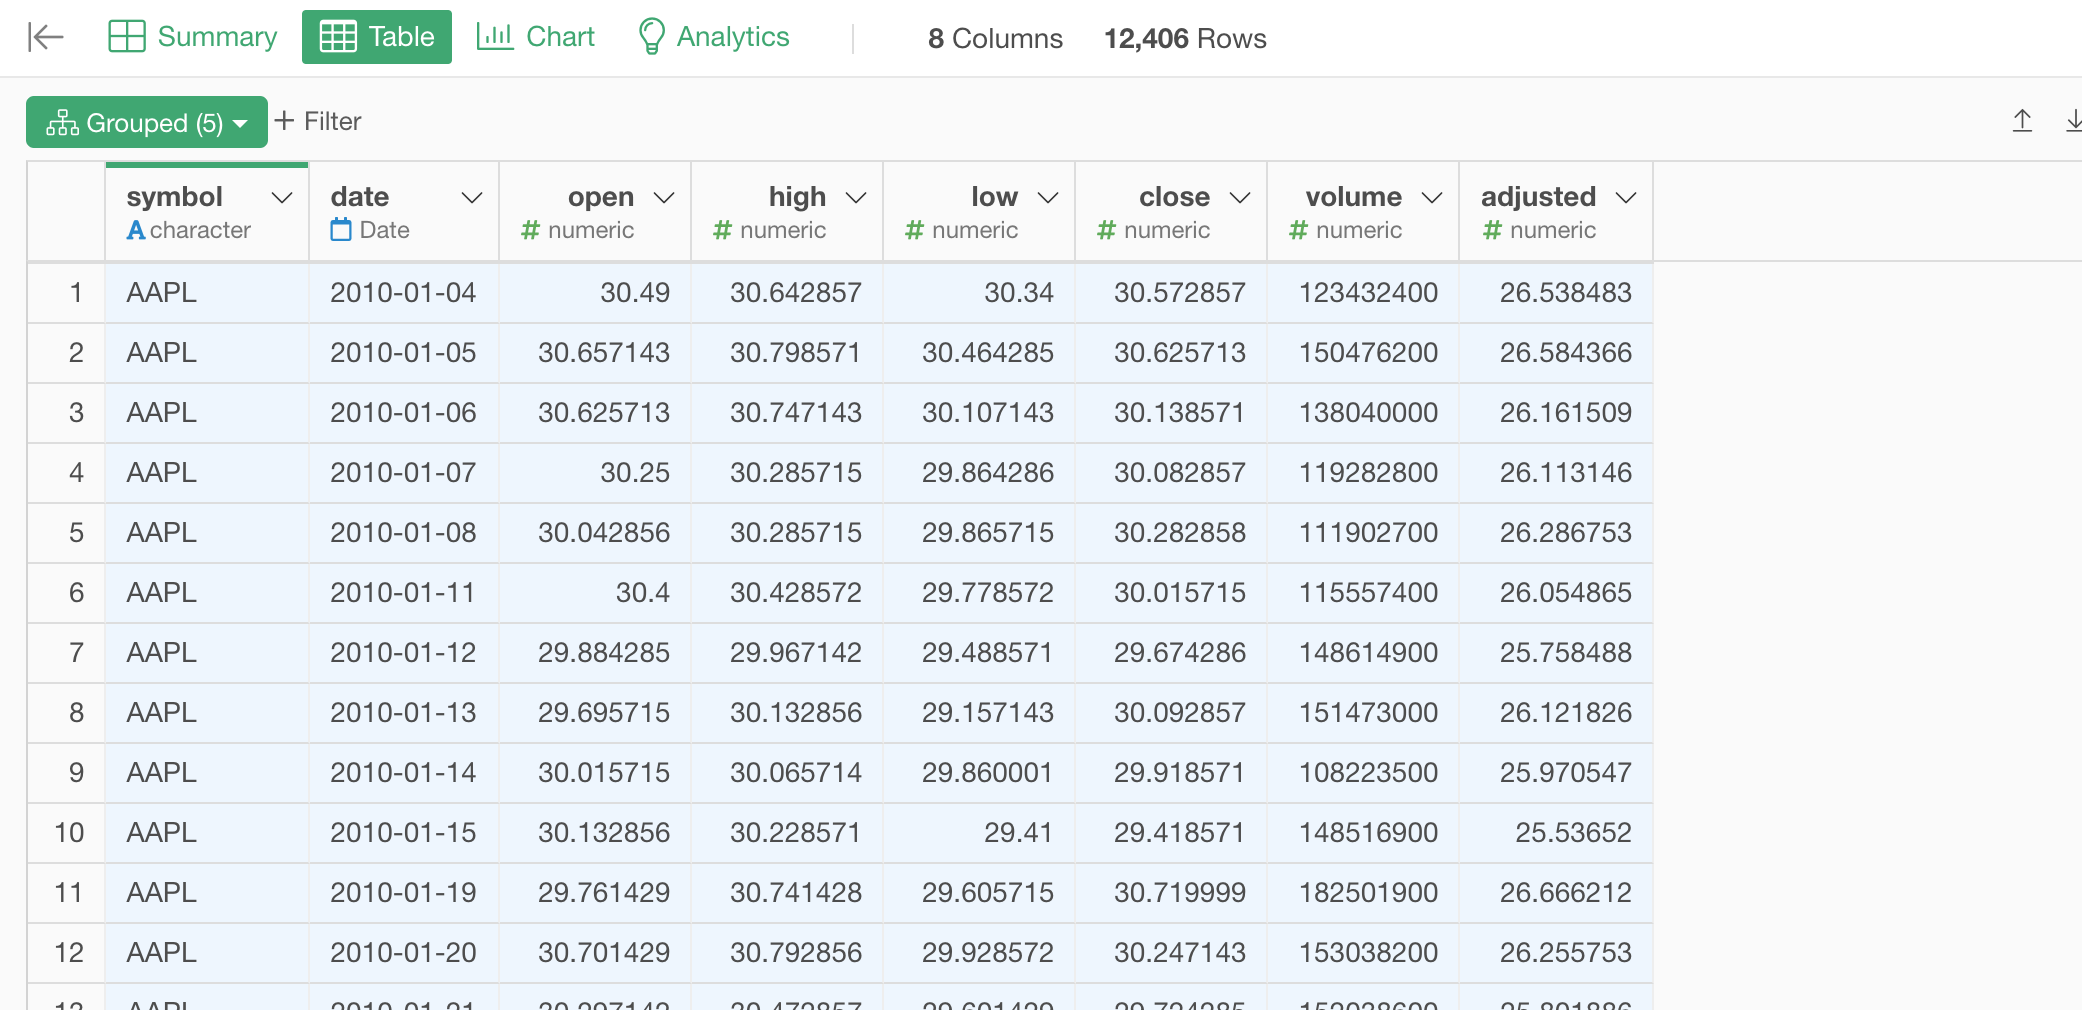This screenshot has width=2082, height=1010.
Task: Click the character type icon under symbol
Action: [136, 230]
